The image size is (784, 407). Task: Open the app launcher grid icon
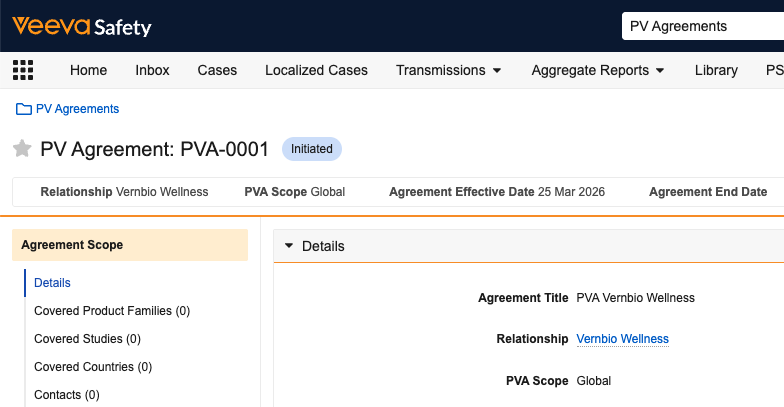(23, 70)
